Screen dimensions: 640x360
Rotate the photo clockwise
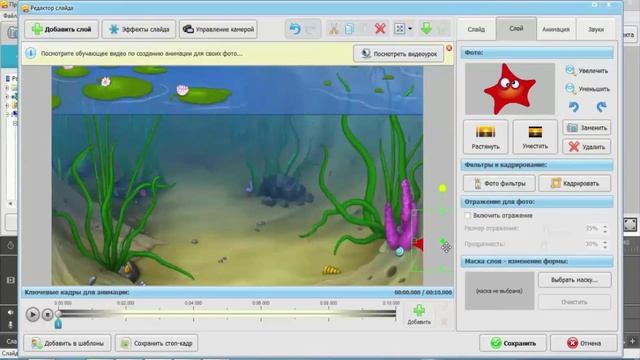pyautogui.click(x=601, y=107)
